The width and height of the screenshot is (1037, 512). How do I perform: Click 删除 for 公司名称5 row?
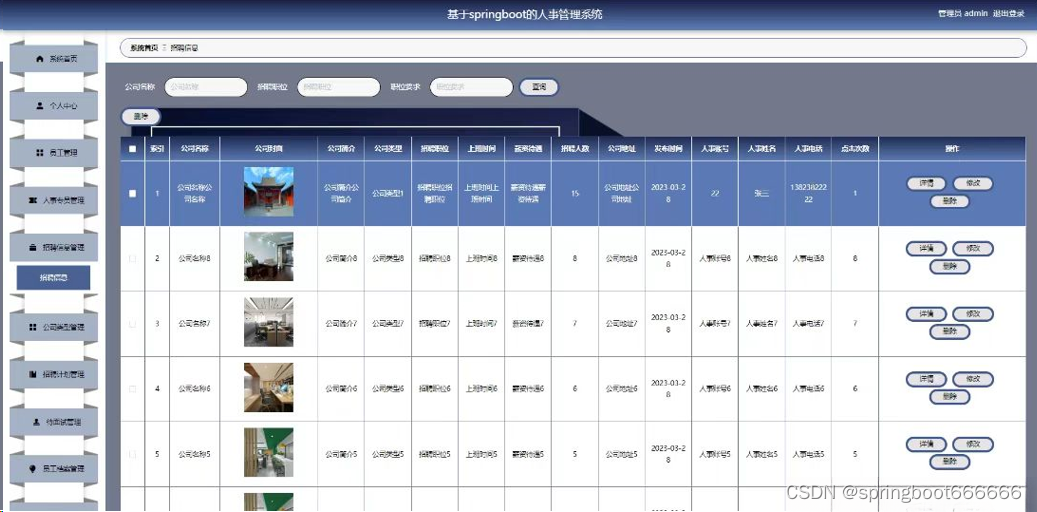tap(950, 461)
